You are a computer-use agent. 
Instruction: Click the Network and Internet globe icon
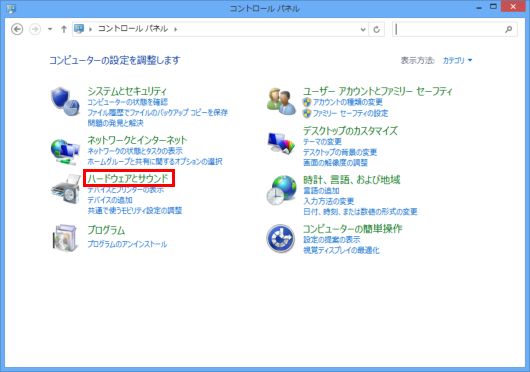click(x=65, y=152)
